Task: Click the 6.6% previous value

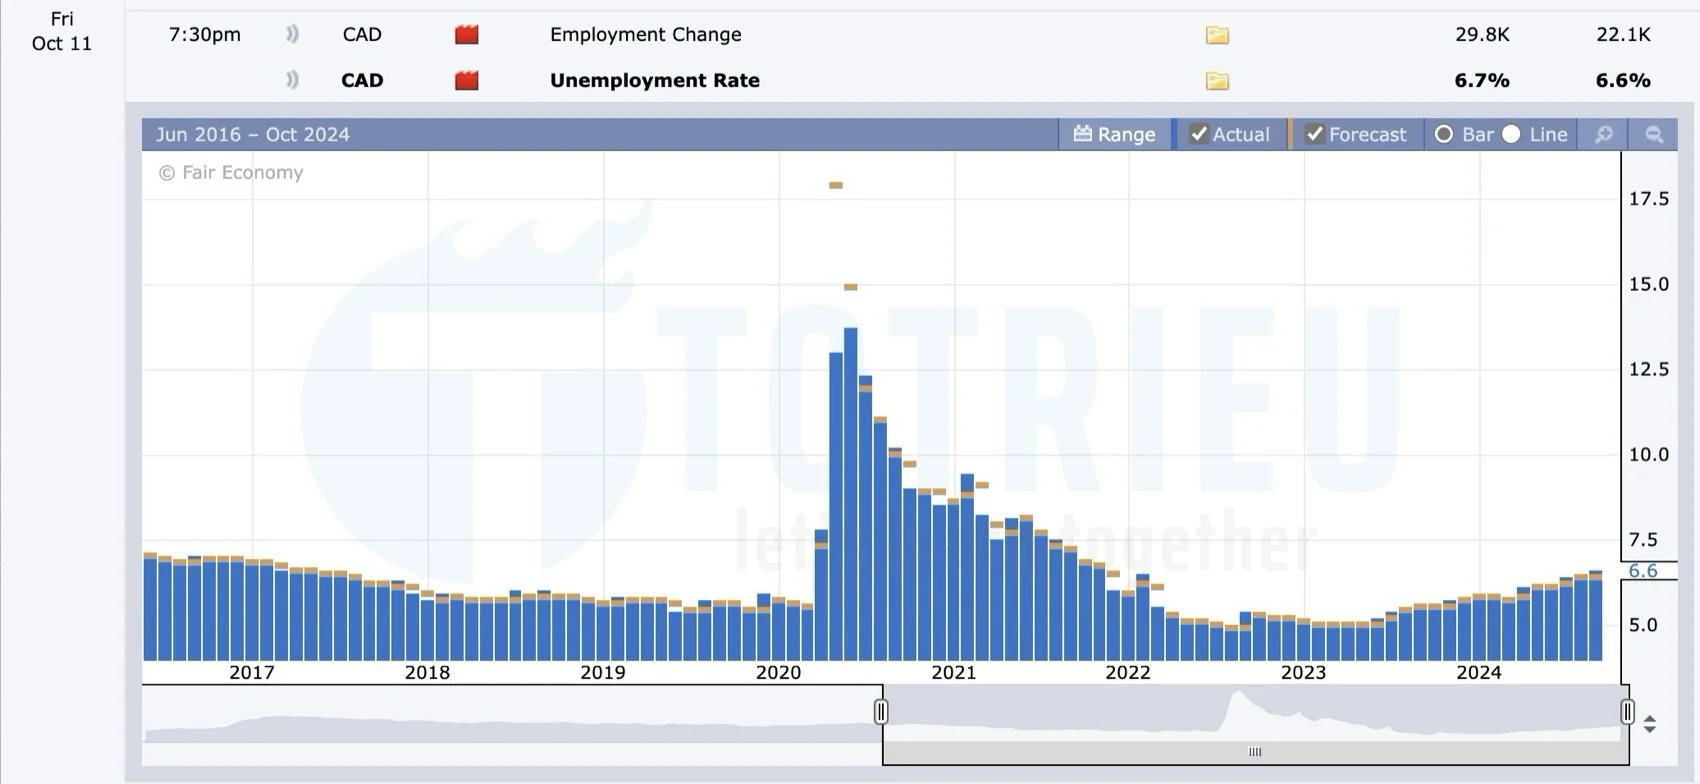Action: point(1623,80)
